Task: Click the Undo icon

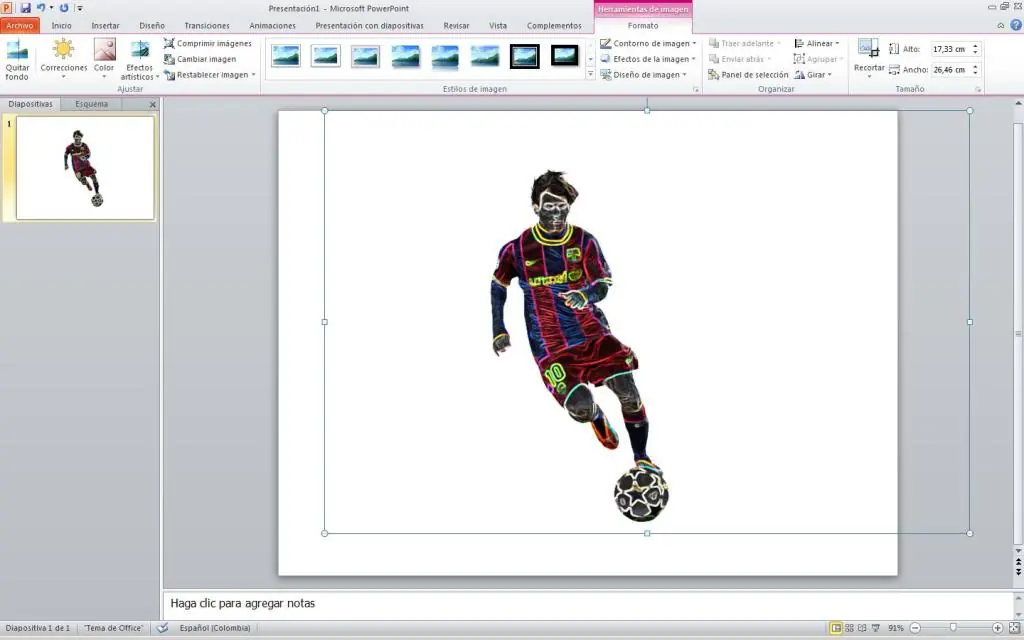Action: point(41,8)
